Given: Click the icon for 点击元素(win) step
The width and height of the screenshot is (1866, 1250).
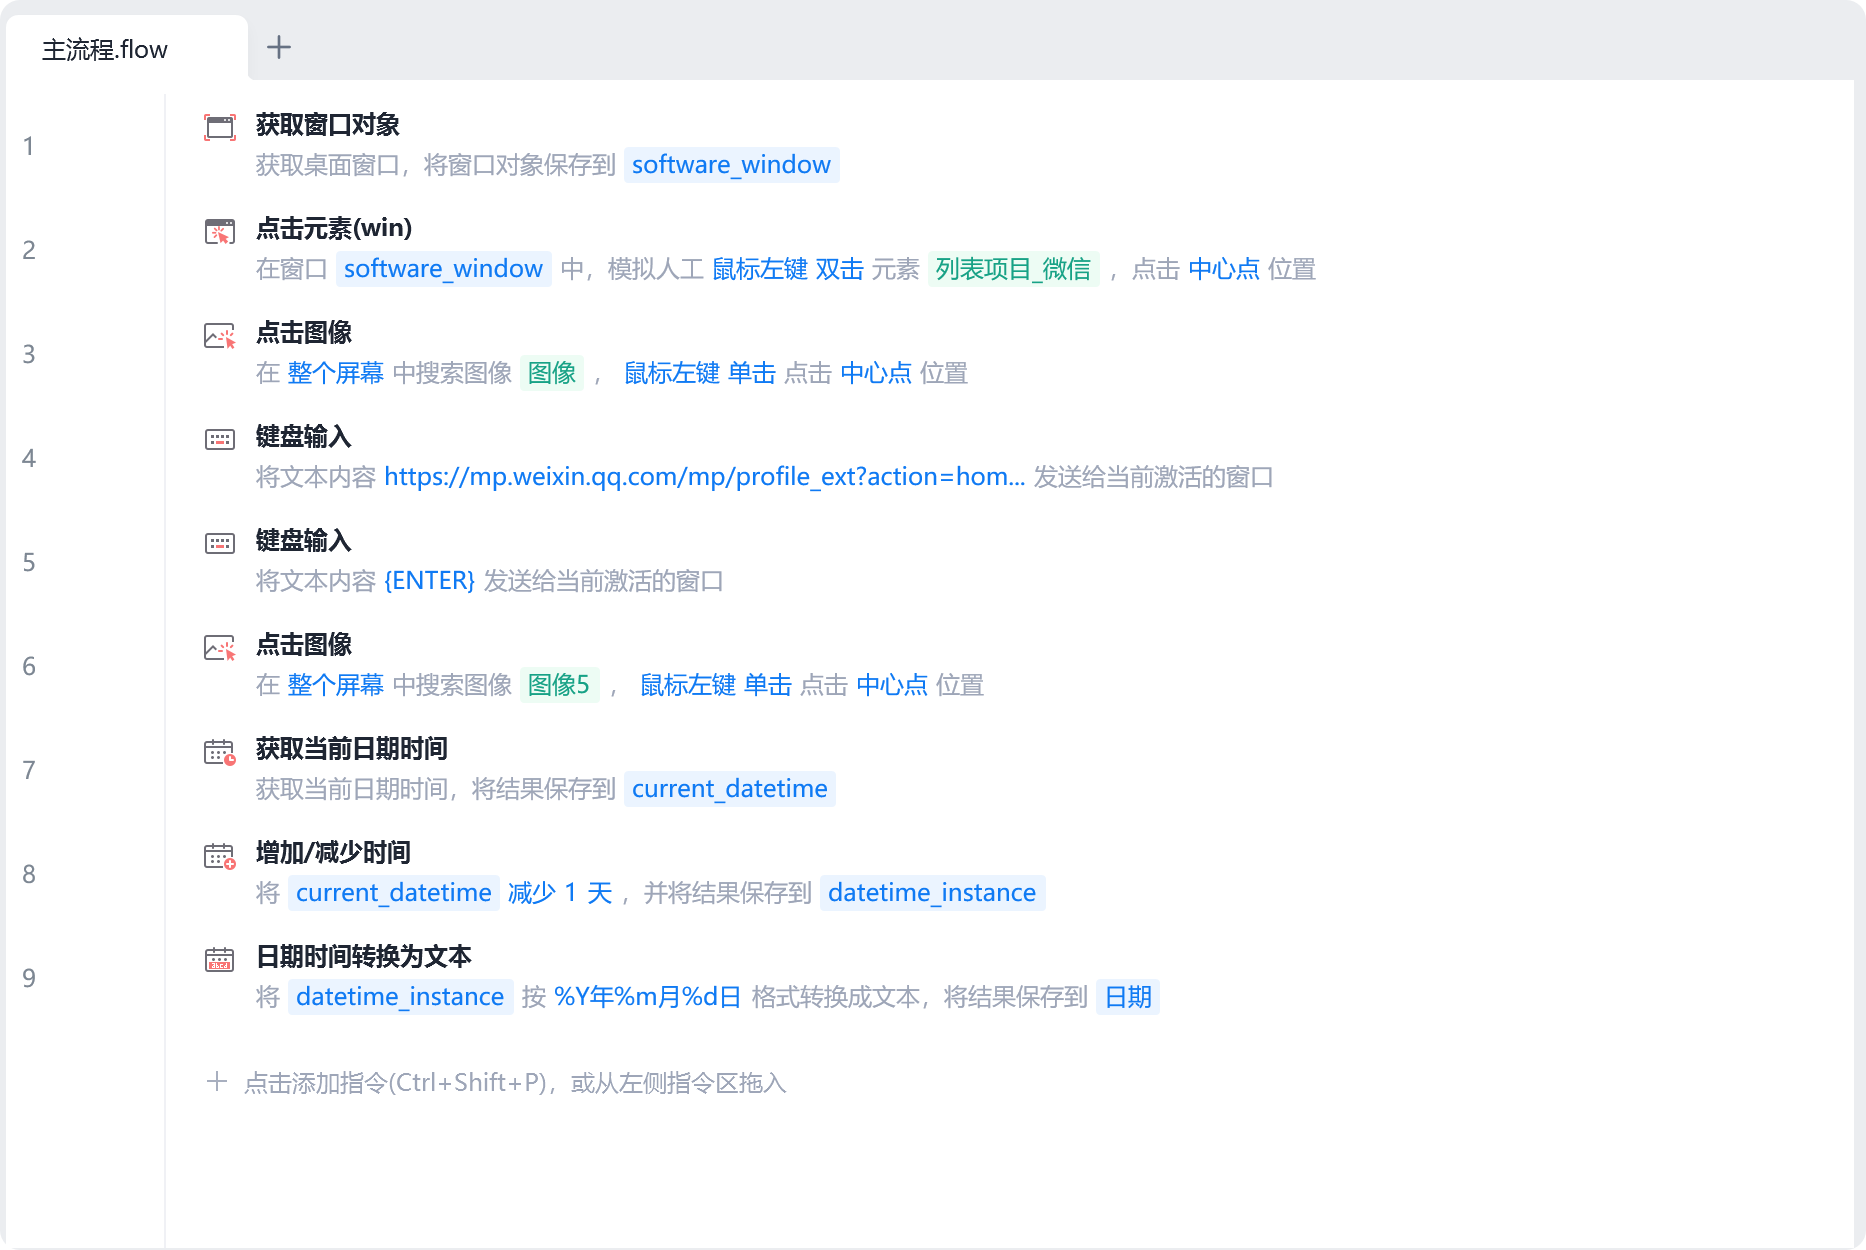Looking at the screenshot, I should point(220,231).
